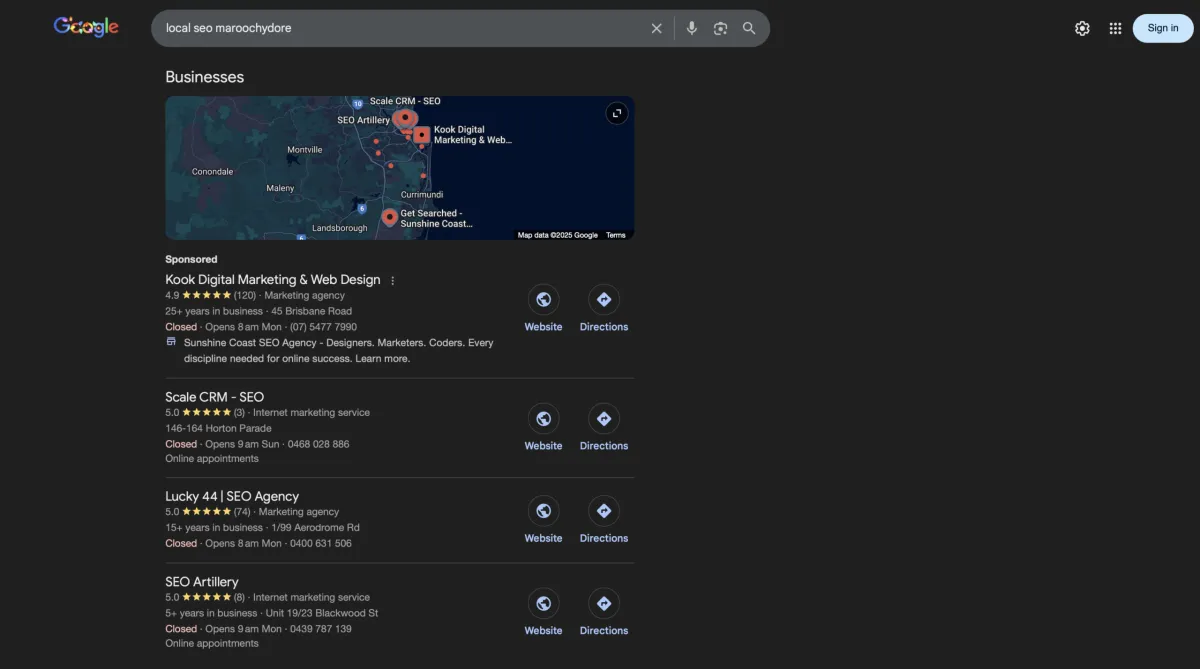
Task: Open SEO Artillery website globe icon
Action: (543, 603)
